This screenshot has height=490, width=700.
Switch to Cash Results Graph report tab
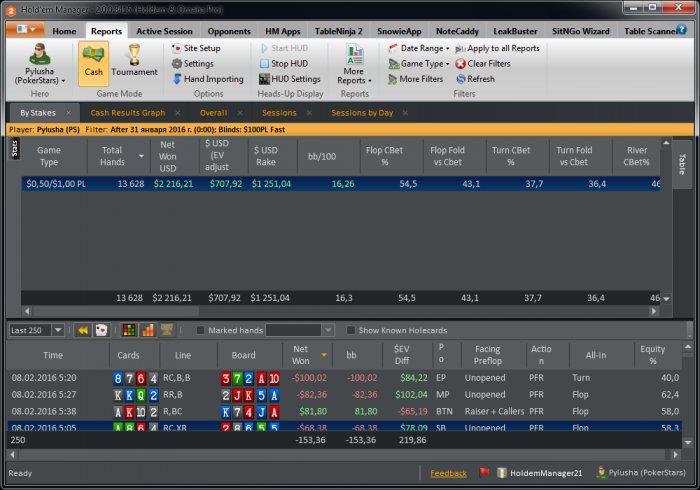tap(128, 113)
